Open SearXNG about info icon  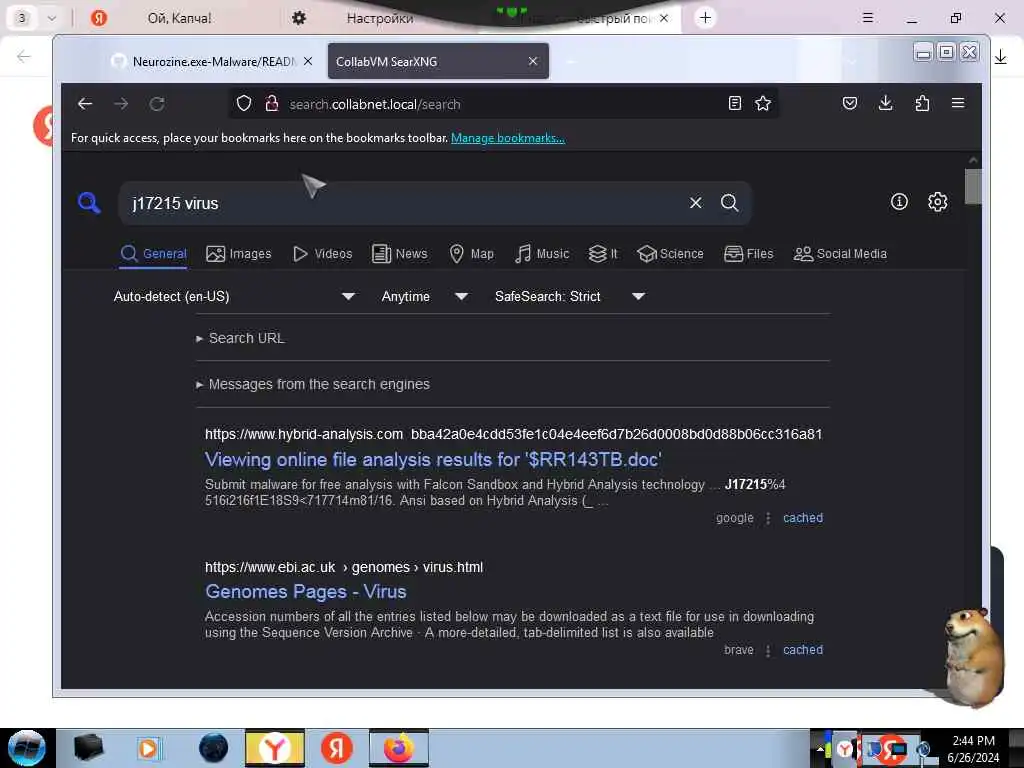point(899,202)
